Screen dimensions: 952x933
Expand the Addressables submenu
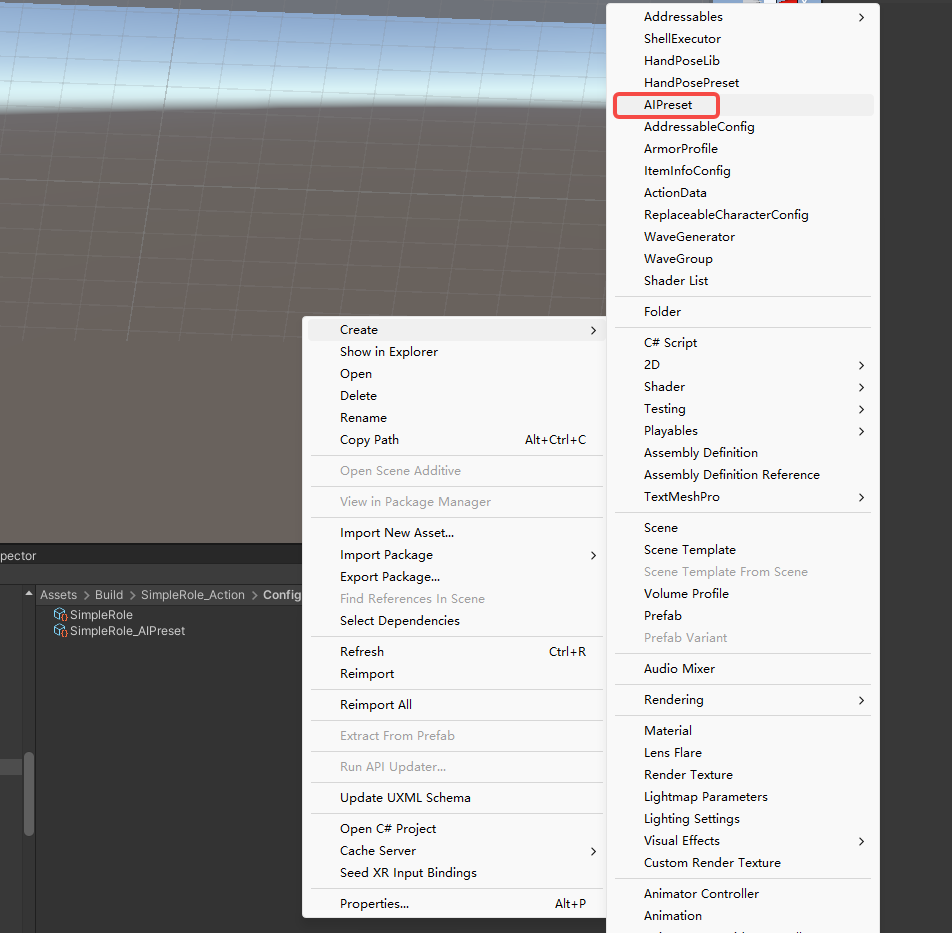tap(683, 17)
